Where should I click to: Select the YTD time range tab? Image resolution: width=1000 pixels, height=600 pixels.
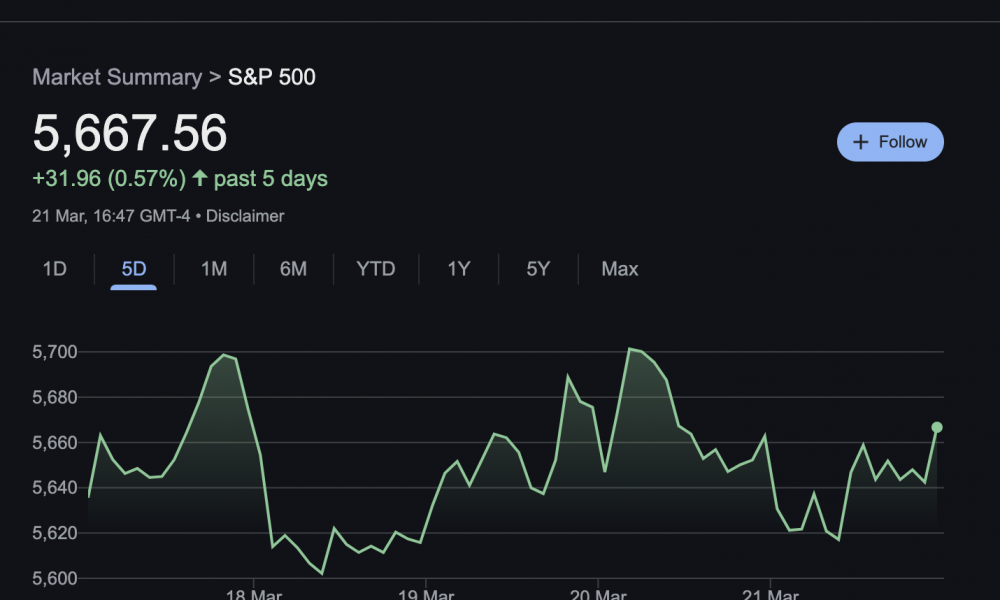[376, 269]
